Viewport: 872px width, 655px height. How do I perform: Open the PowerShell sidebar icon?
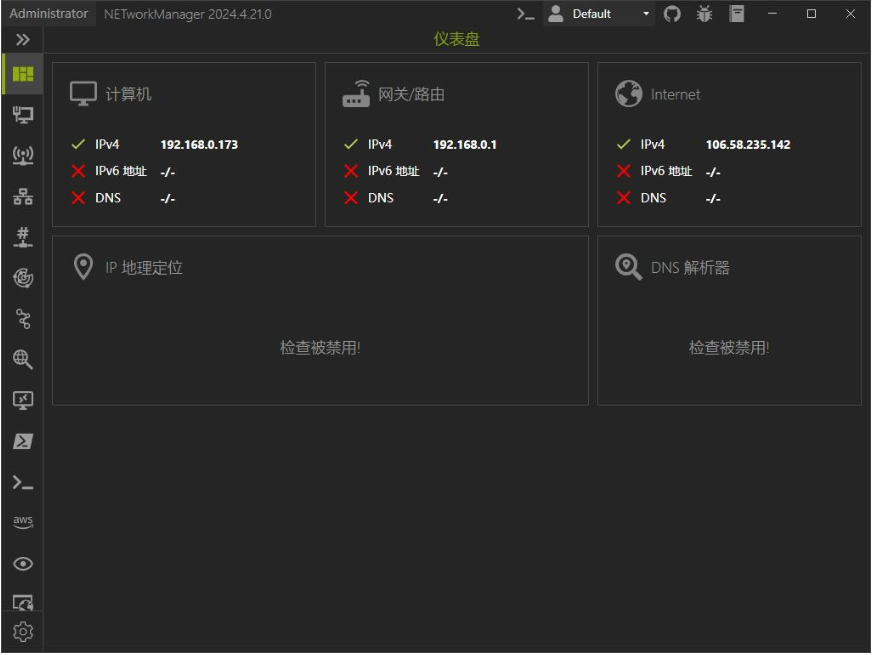(23, 441)
